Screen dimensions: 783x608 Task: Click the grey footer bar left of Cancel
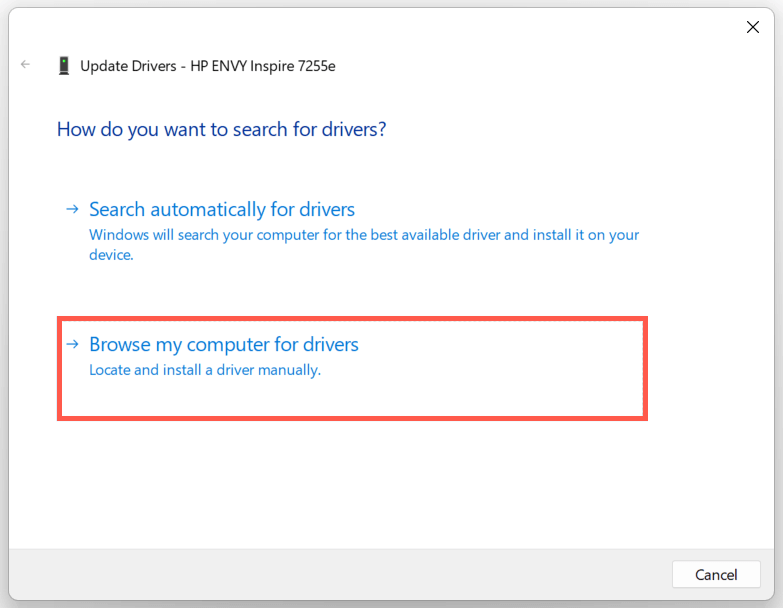[x=340, y=574]
